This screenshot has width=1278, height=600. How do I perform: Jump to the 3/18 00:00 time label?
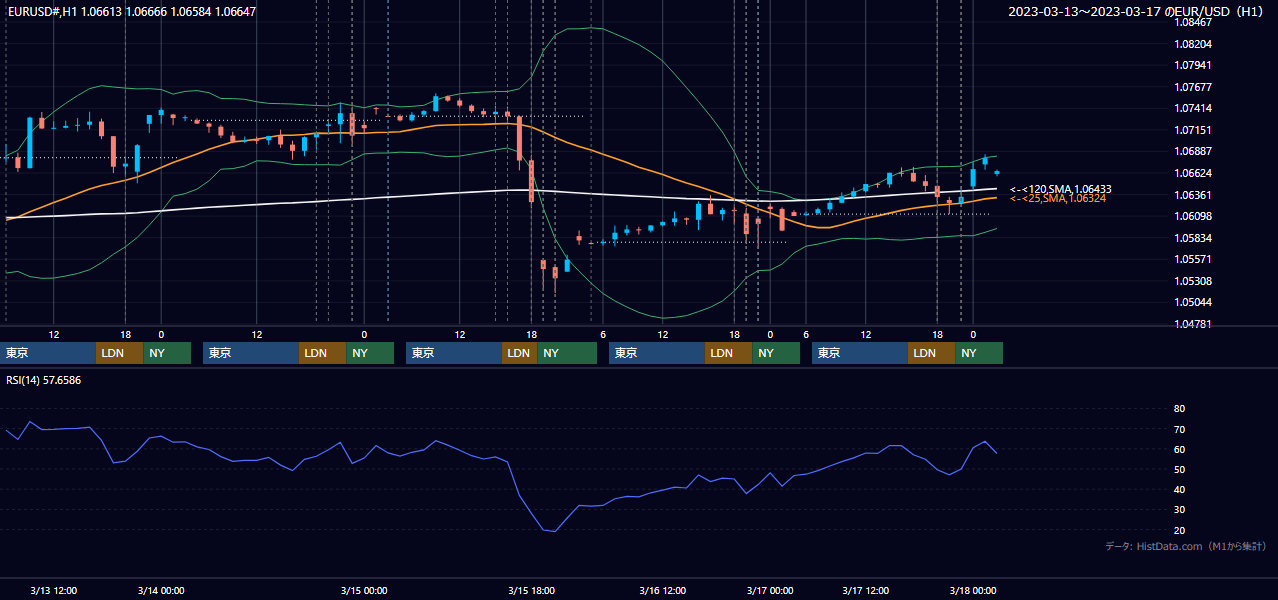973,590
